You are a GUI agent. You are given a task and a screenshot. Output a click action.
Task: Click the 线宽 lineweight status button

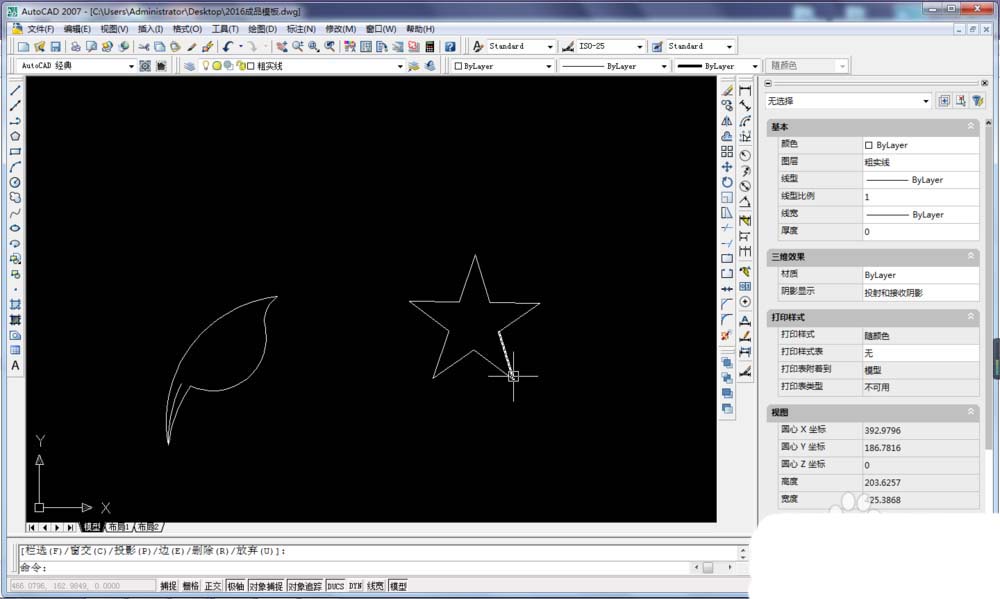[x=376, y=586]
